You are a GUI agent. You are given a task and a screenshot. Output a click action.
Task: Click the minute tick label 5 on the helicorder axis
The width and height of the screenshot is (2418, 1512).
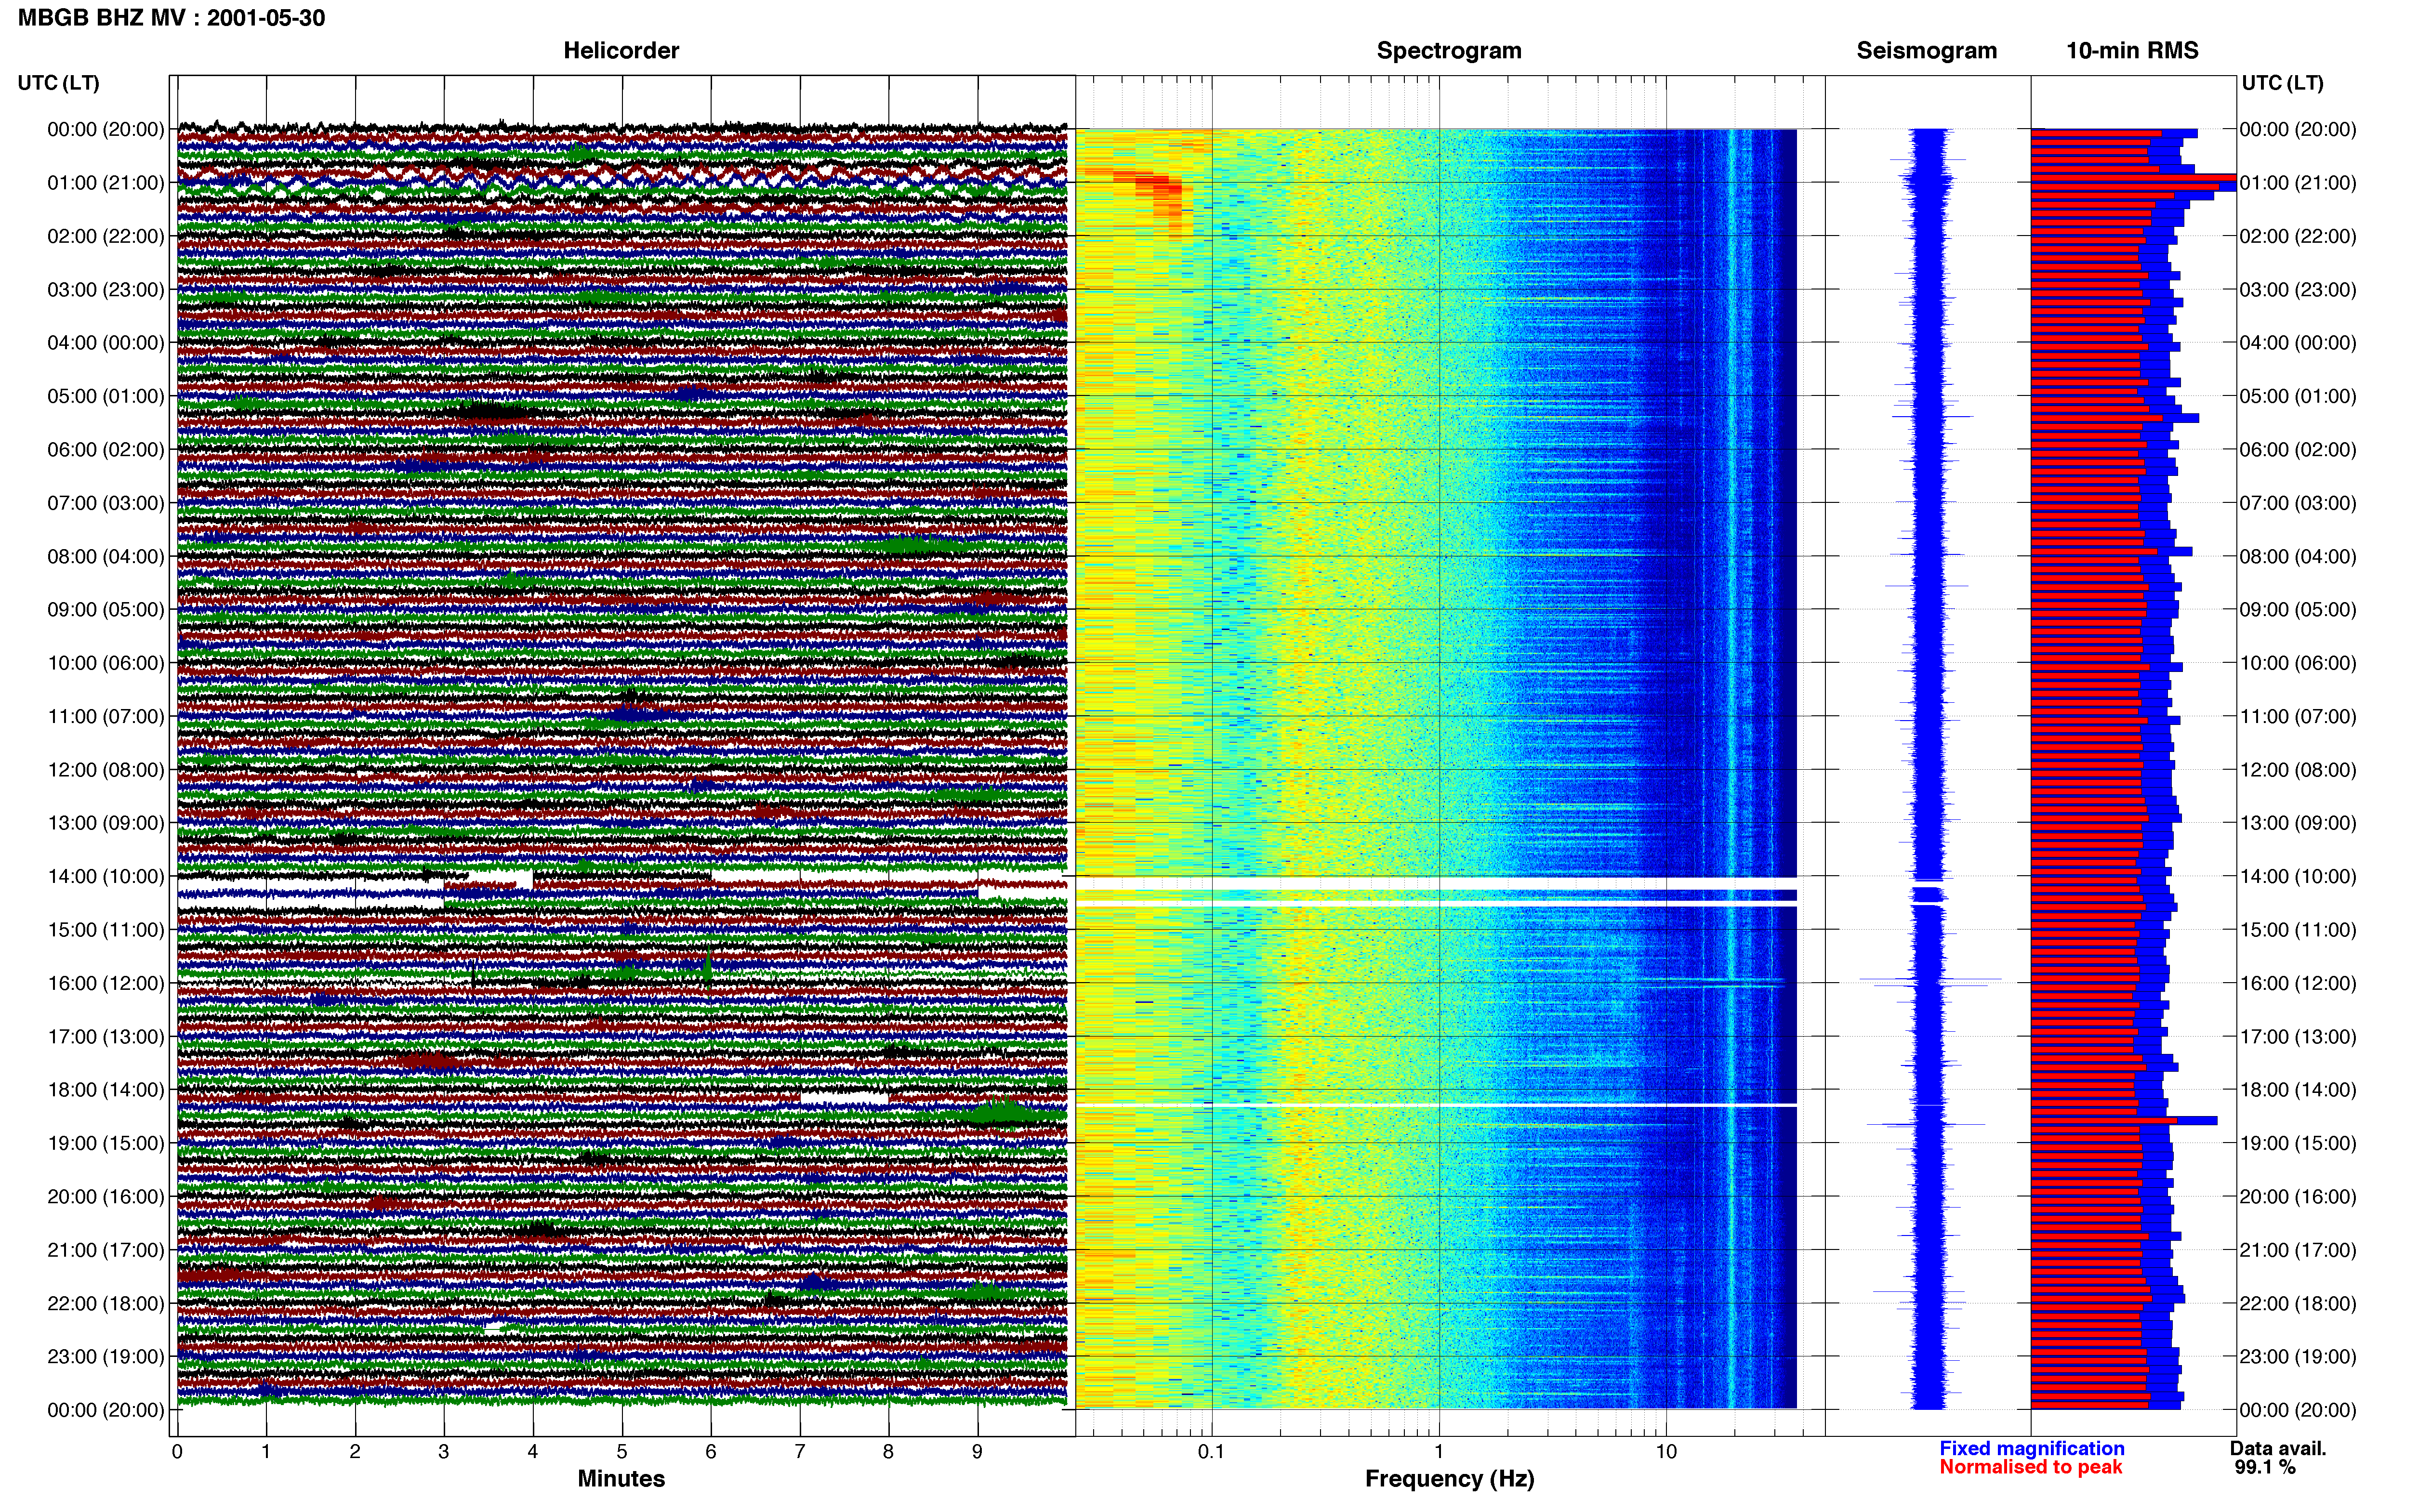(x=622, y=1452)
